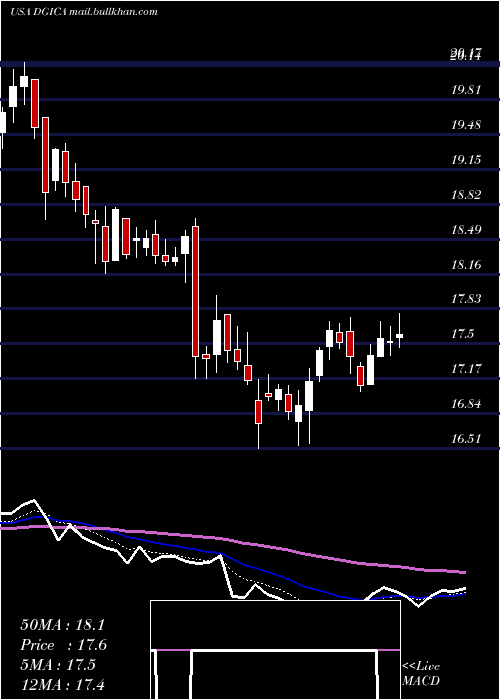Screen dimensions: 500x700
Task: Click the '50MA : 18.1' readout
Action: pyautogui.click(x=62, y=625)
